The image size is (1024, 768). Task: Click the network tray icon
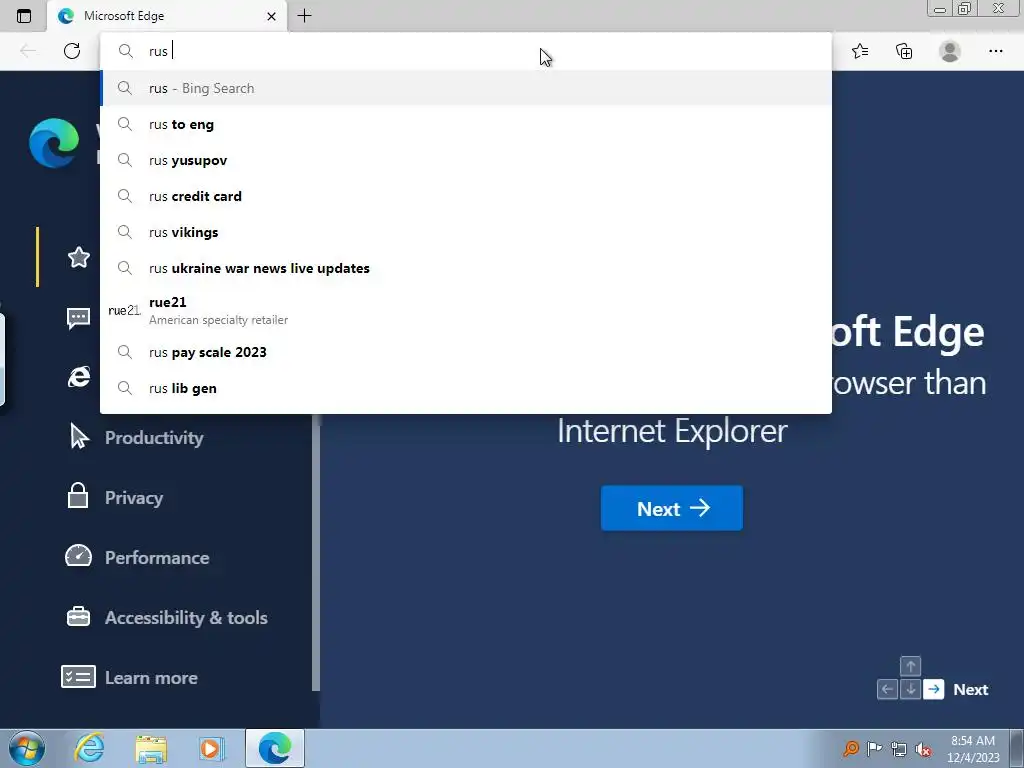(899, 749)
